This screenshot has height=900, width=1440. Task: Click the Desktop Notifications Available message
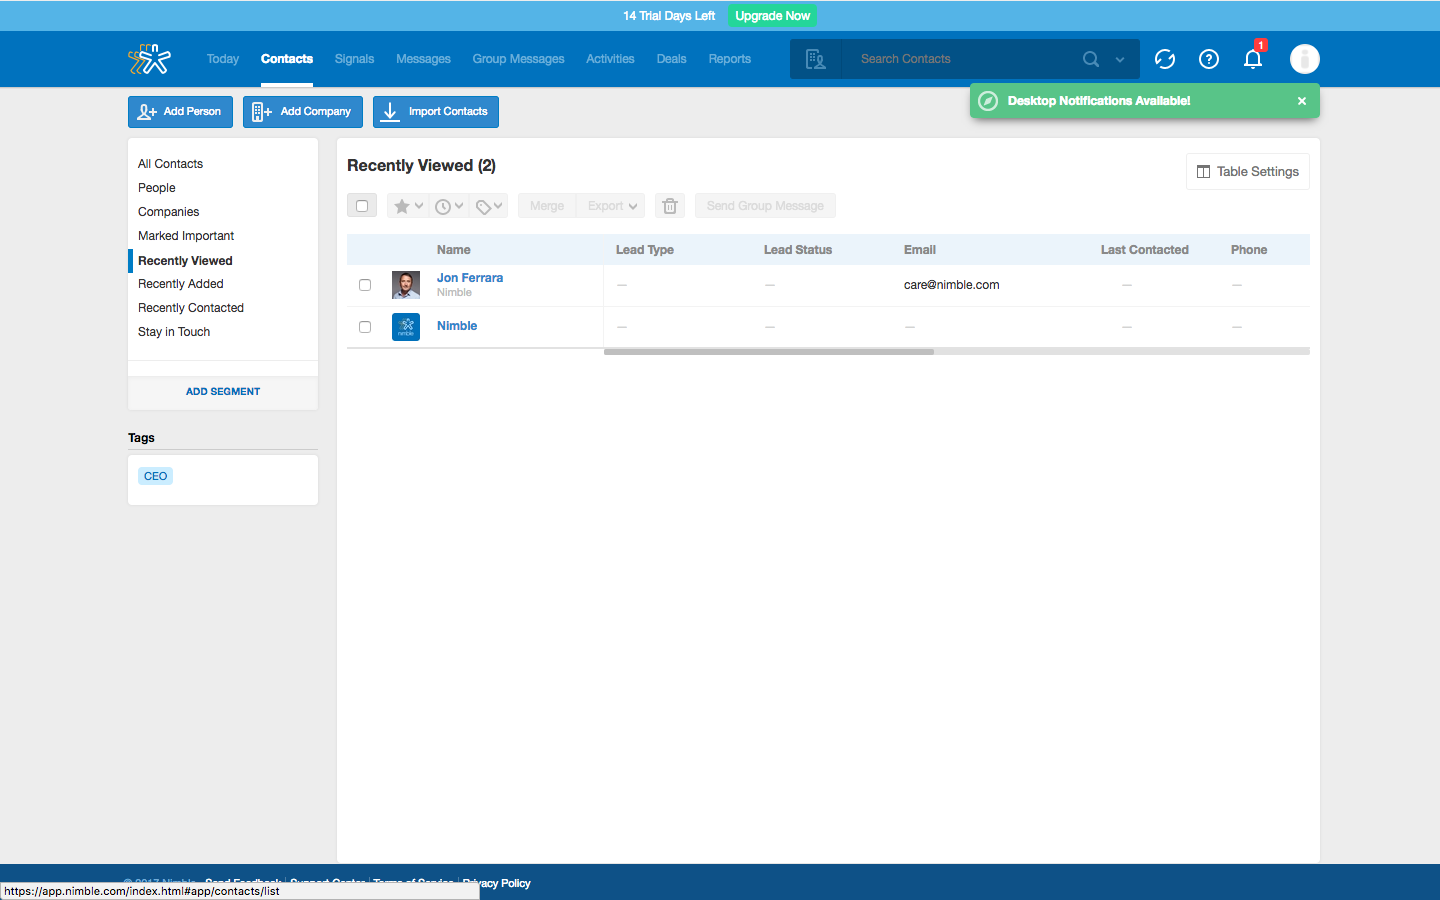pyautogui.click(x=1099, y=101)
